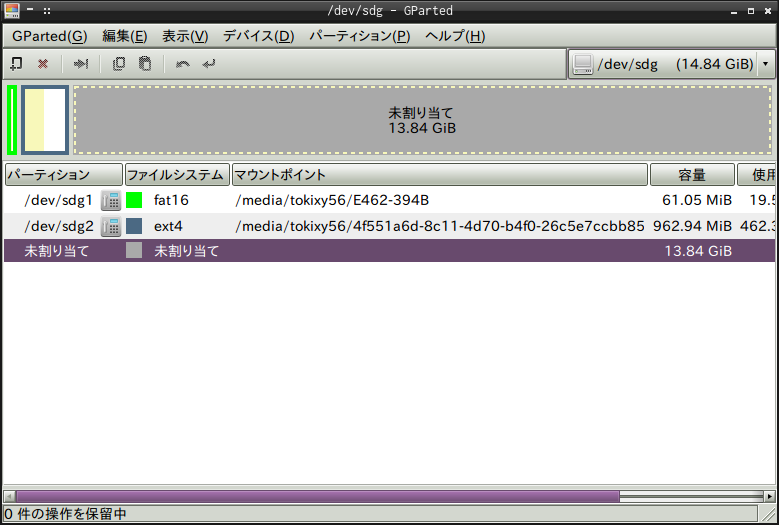Click the Delete partition red X icon

pos(43,64)
